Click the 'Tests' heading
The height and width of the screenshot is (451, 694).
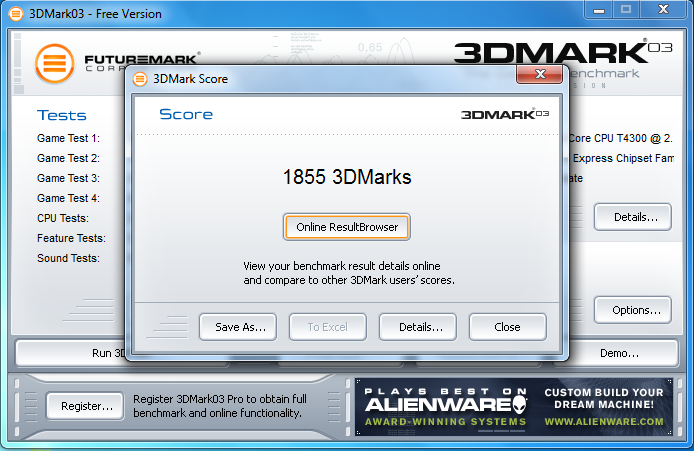click(x=62, y=116)
